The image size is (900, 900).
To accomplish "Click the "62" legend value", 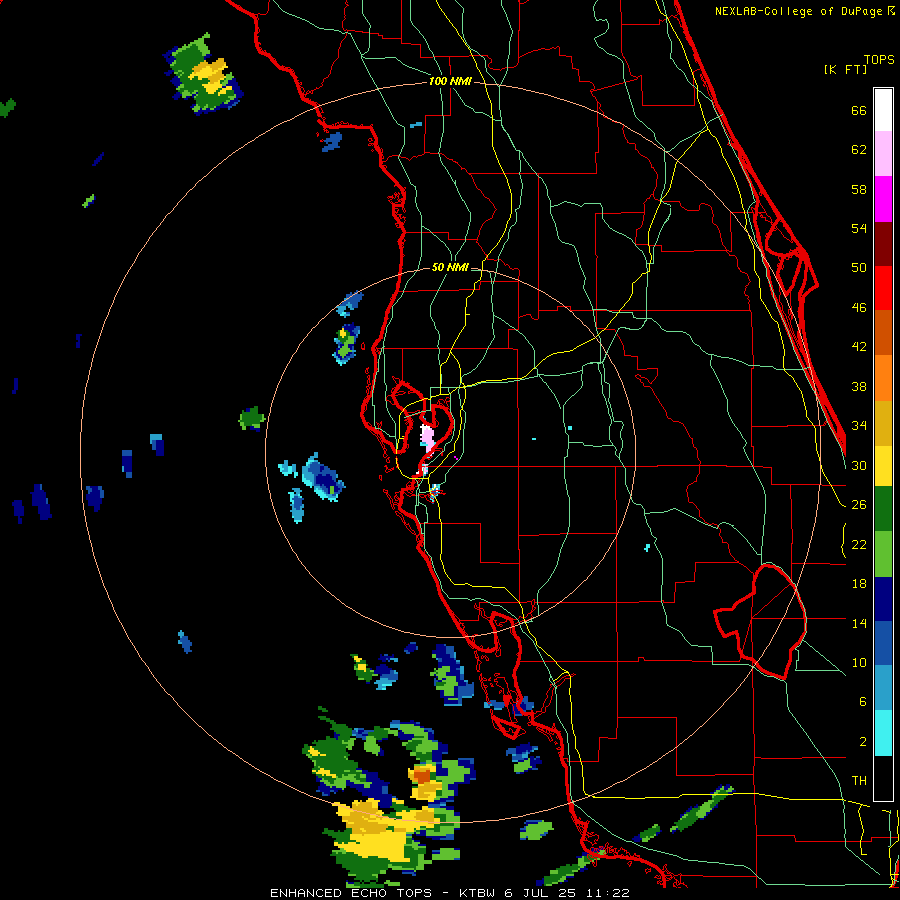I will (859, 150).
